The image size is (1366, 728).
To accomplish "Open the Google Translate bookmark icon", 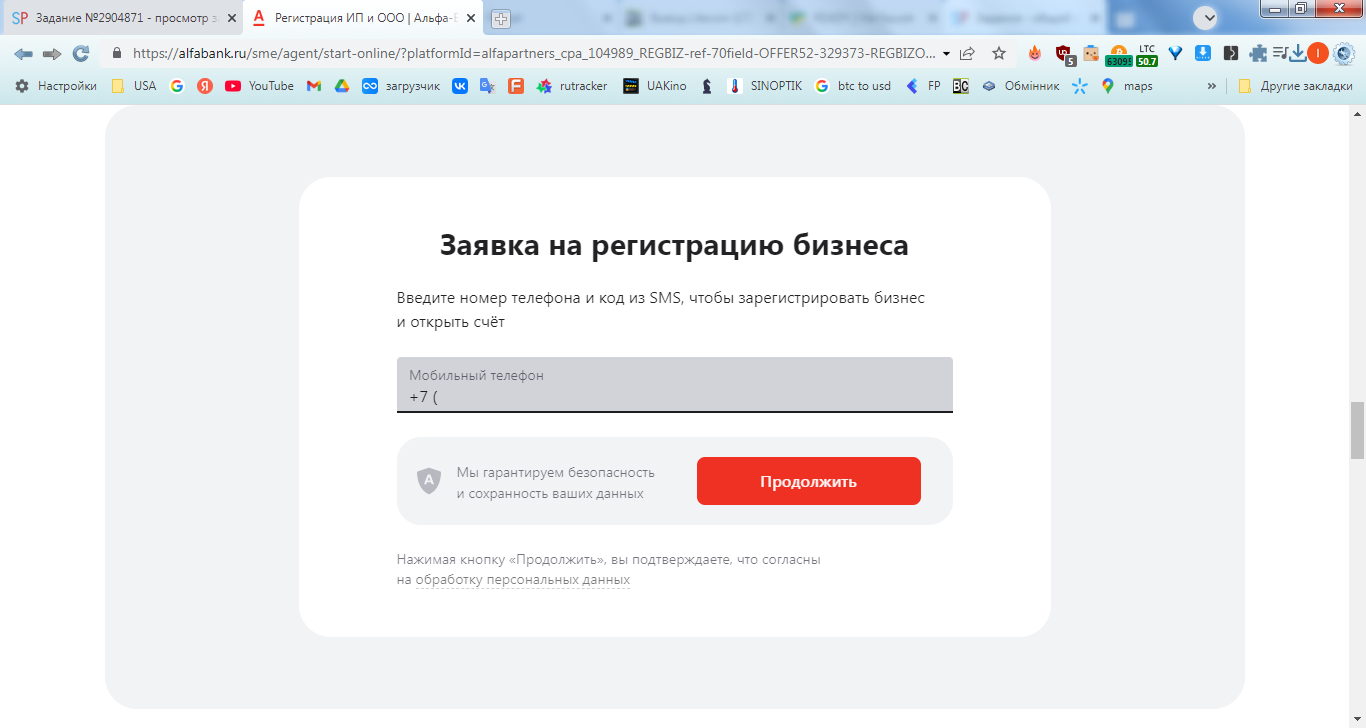I will coord(488,86).
